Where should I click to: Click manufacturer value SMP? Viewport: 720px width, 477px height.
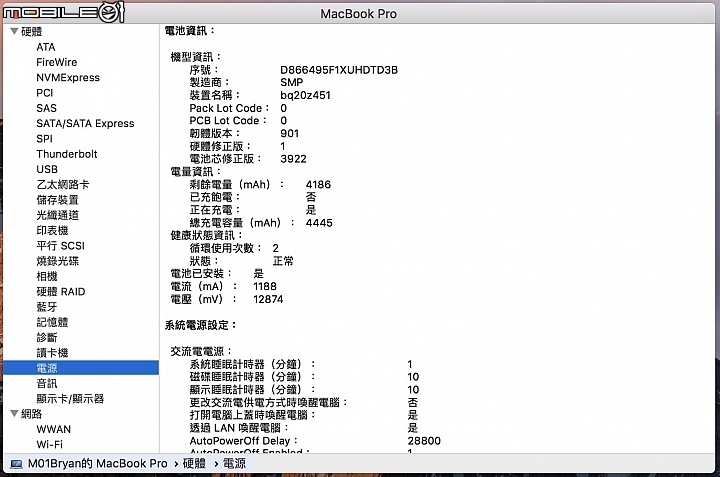(292, 82)
